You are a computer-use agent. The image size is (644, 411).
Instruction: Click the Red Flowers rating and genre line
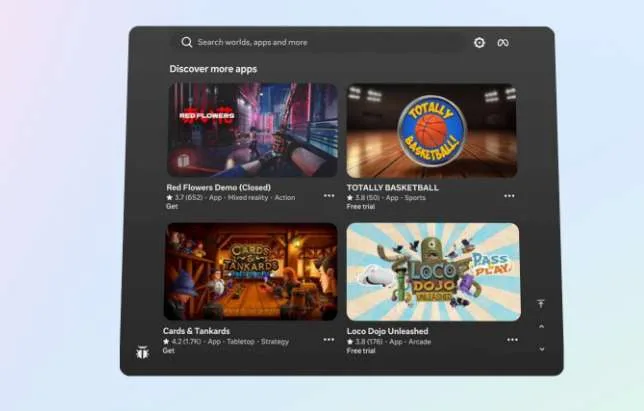(230, 197)
